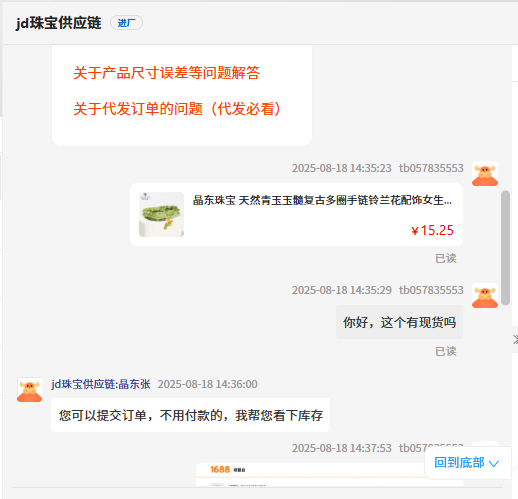The height and width of the screenshot is (499, 518).
Task: Click the jd珠宝供应链 chat title
Action: 59,23
